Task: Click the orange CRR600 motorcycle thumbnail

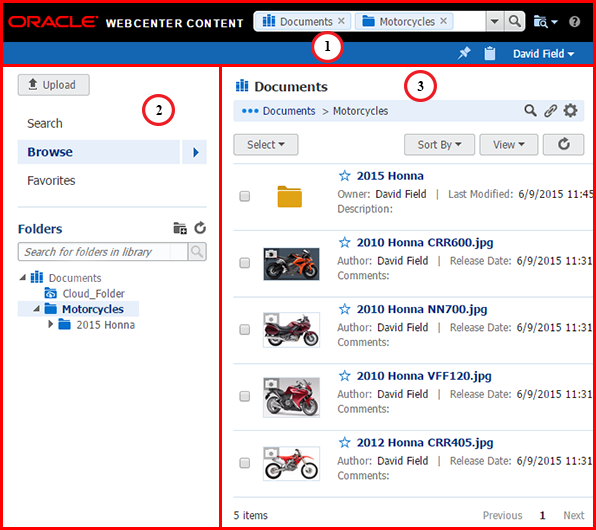Action: coord(292,264)
